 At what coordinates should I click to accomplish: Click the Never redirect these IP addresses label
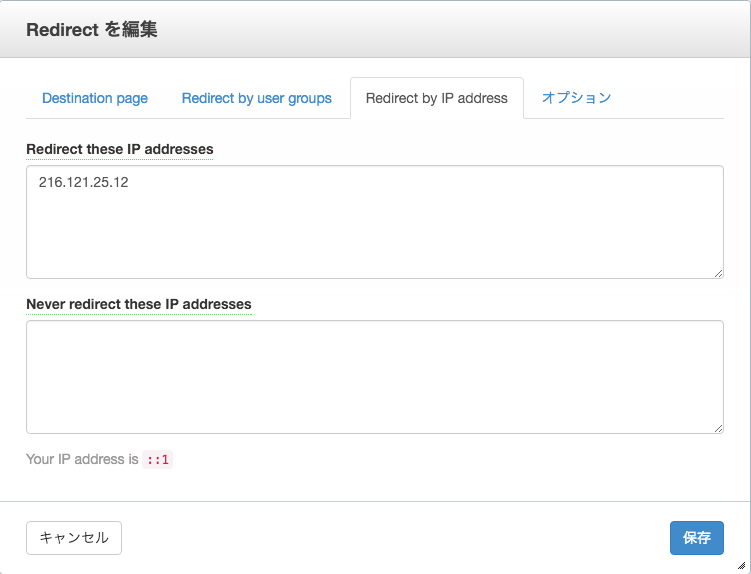tap(138, 304)
